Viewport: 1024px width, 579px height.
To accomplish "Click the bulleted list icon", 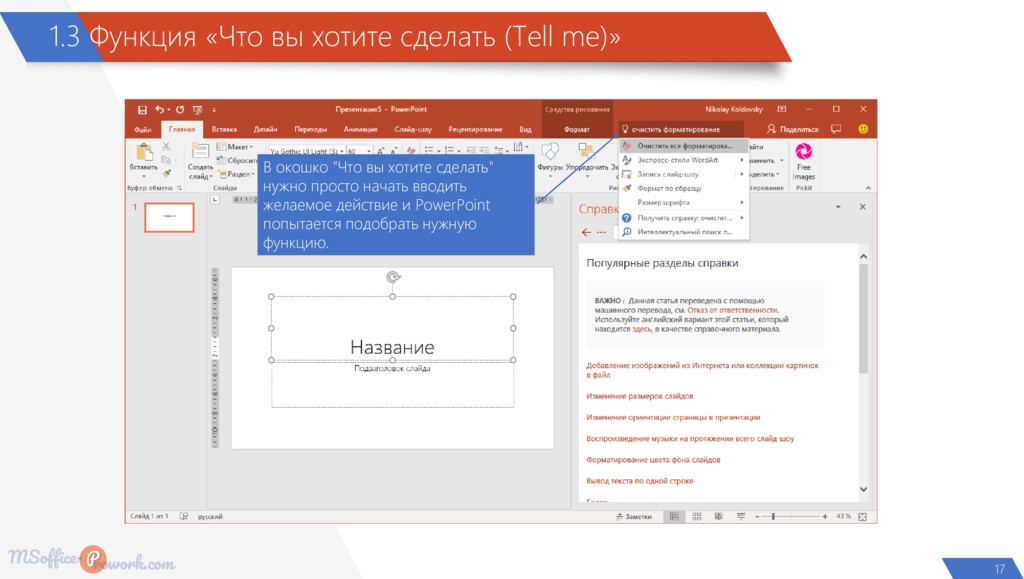I will (x=429, y=151).
